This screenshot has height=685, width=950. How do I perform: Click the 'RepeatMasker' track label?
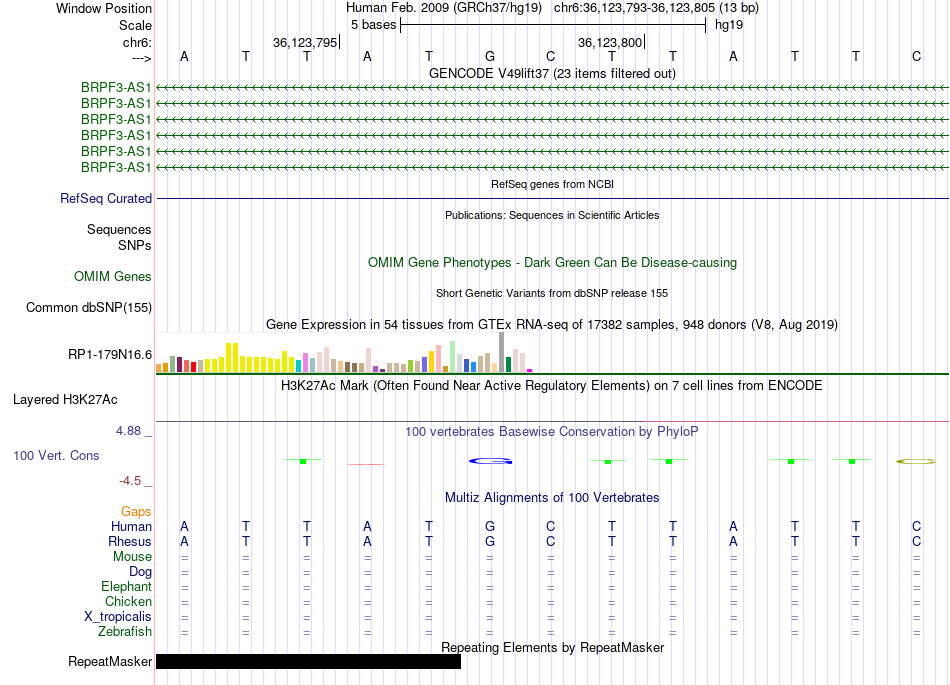pyautogui.click(x=110, y=661)
